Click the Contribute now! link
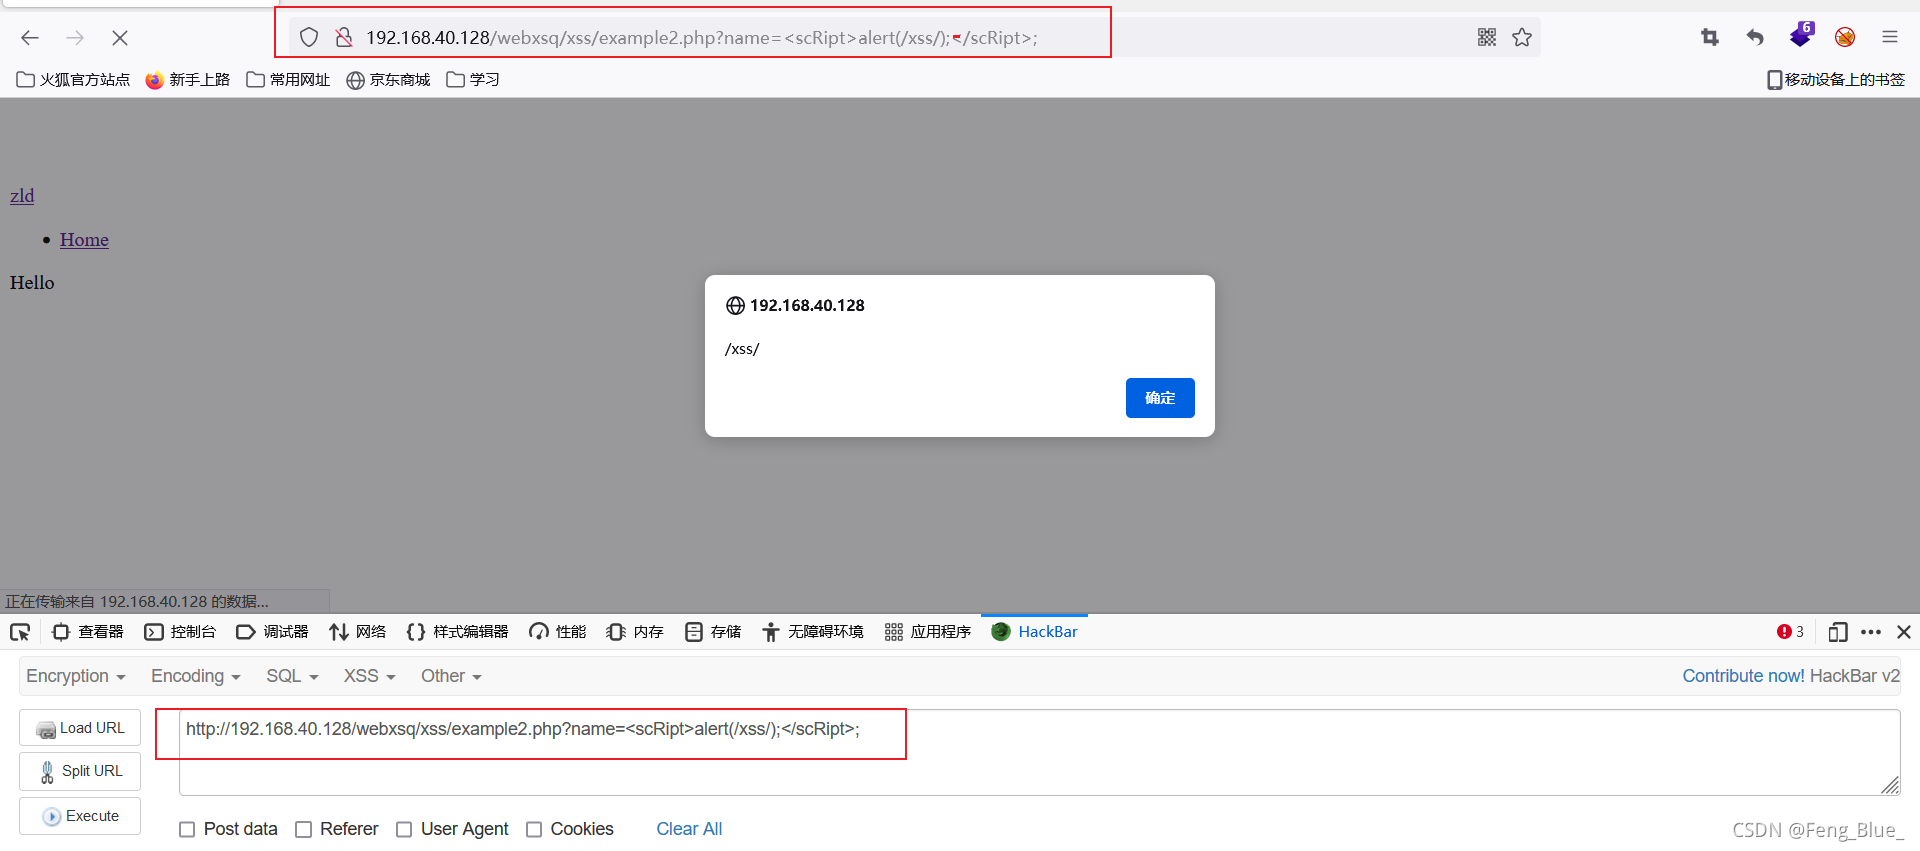1920x851 pixels. pos(1743,676)
